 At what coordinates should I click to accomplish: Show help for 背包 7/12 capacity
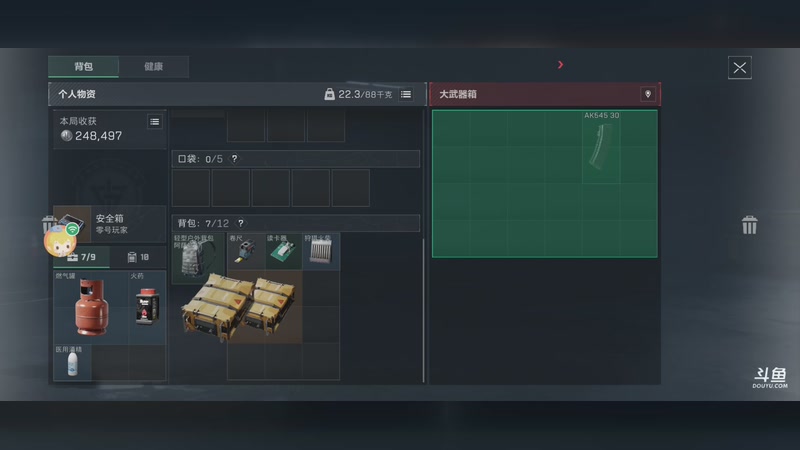(x=240, y=223)
